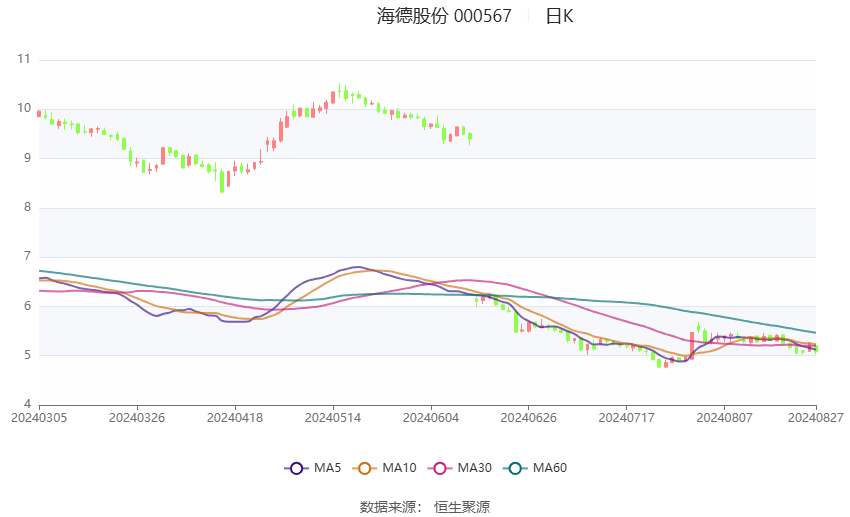Image resolution: width=850 pixels, height=517 pixels.
Task: Click the 20240807 date axis label
Action: [x=724, y=418]
